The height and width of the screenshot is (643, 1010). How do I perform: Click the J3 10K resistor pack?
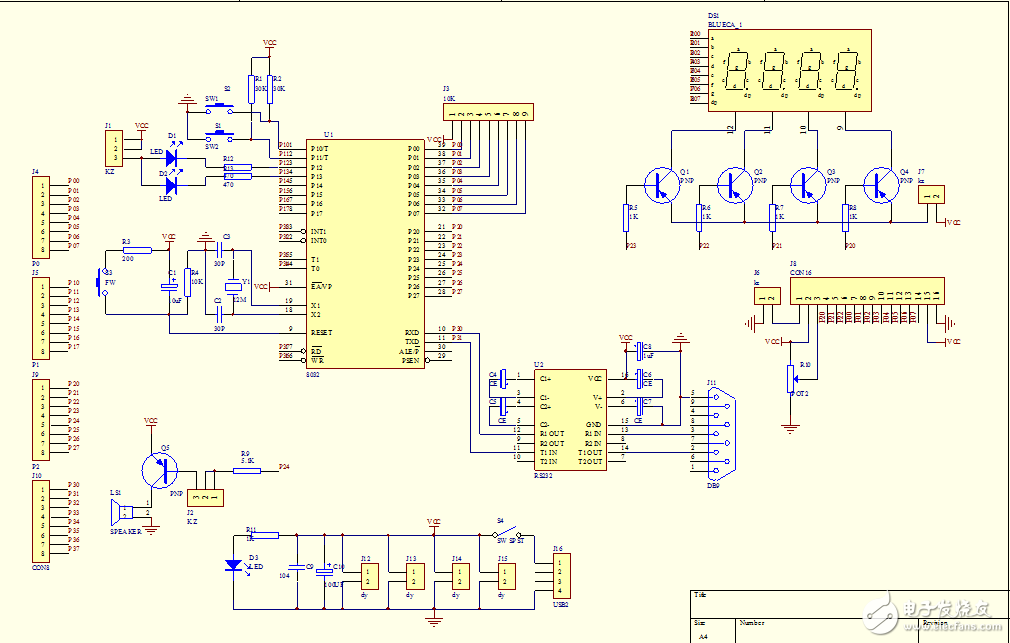(x=488, y=112)
